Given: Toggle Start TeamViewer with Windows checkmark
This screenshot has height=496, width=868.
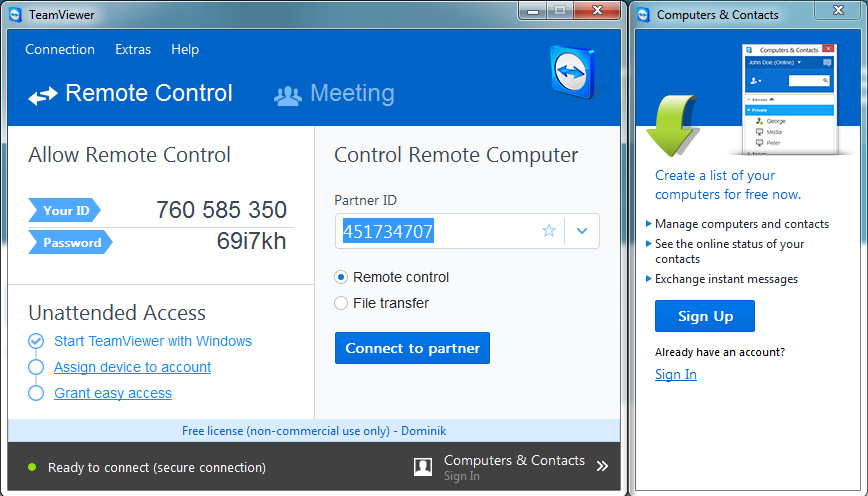Looking at the screenshot, I should pos(36,341).
